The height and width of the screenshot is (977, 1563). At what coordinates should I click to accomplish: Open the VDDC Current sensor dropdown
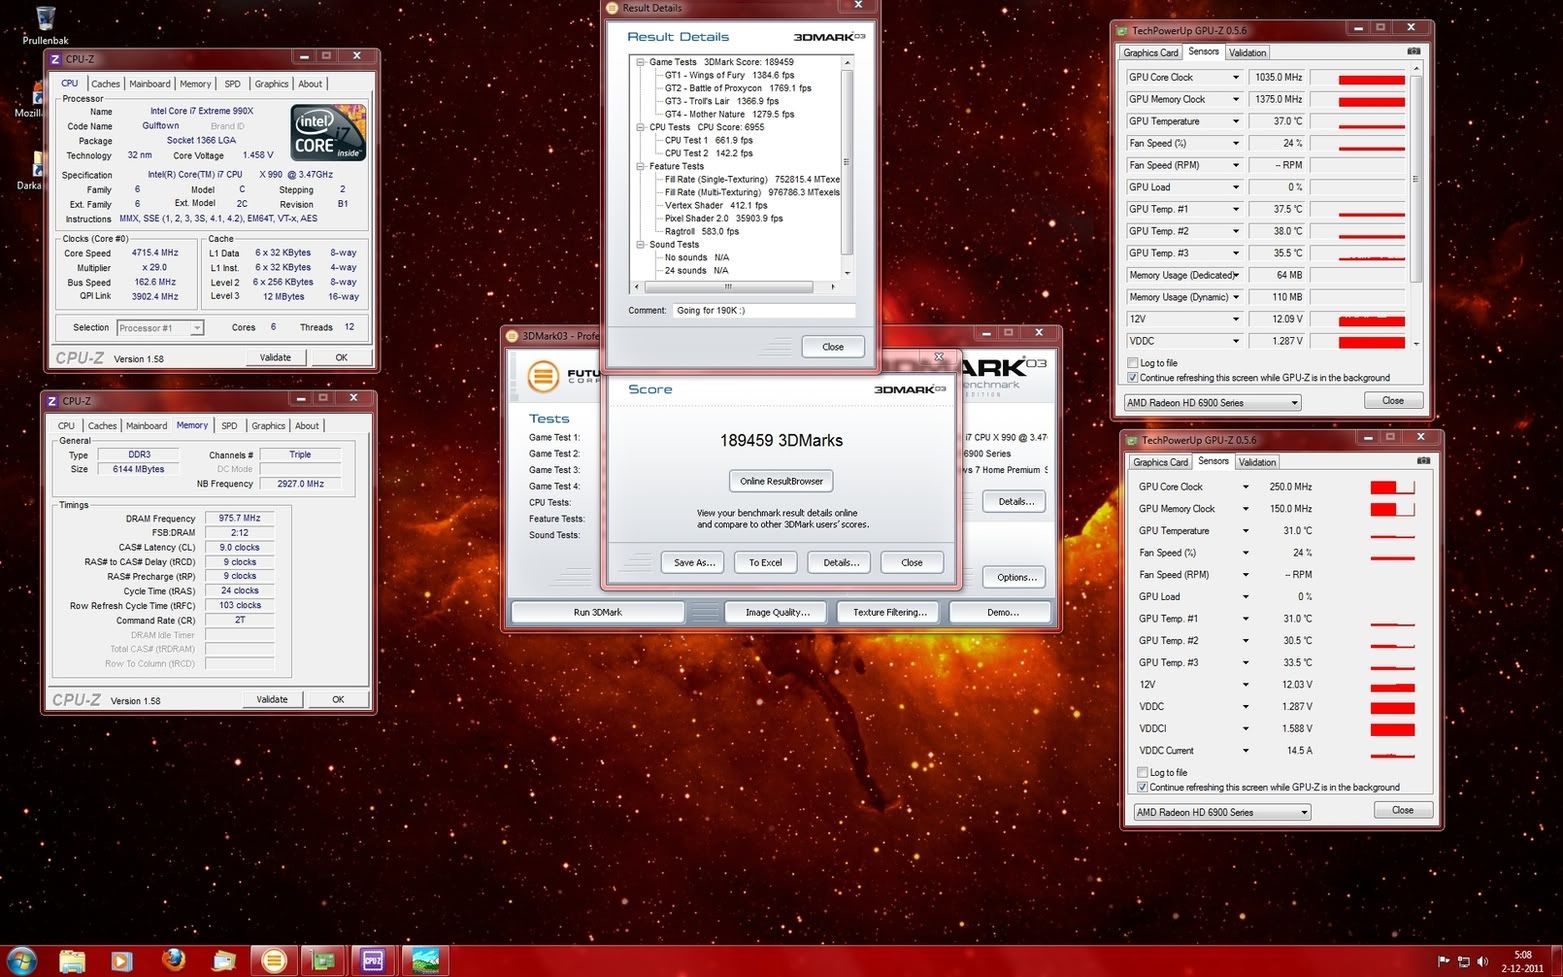click(1245, 750)
